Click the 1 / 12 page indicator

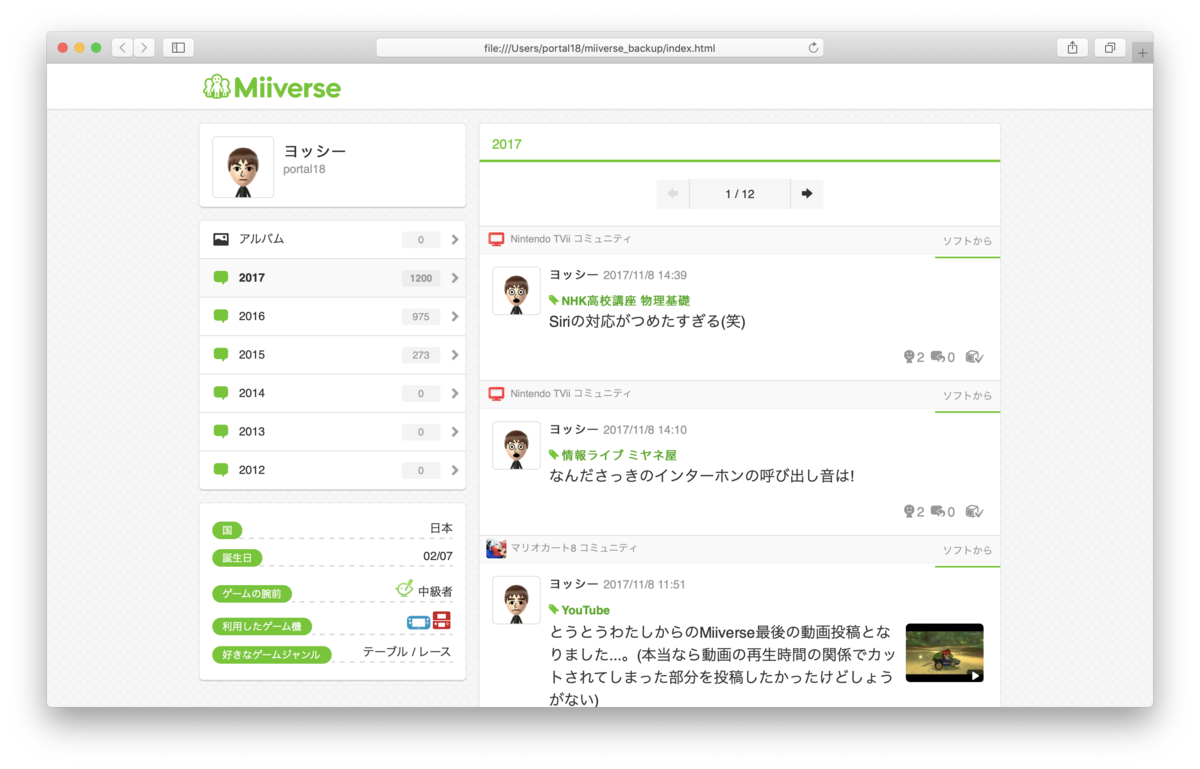[x=740, y=194]
